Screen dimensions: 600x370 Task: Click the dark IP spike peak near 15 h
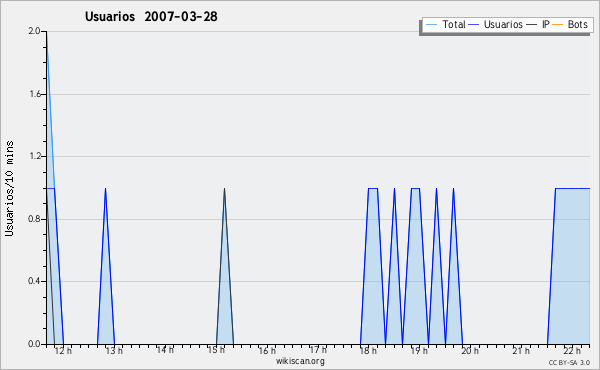click(x=224, y=188)
